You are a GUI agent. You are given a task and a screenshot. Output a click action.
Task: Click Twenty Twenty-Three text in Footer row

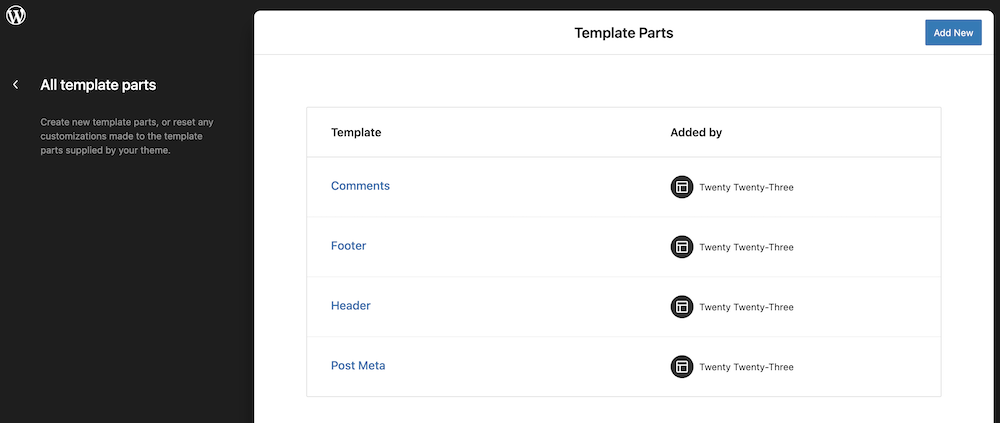pos(746,248)
